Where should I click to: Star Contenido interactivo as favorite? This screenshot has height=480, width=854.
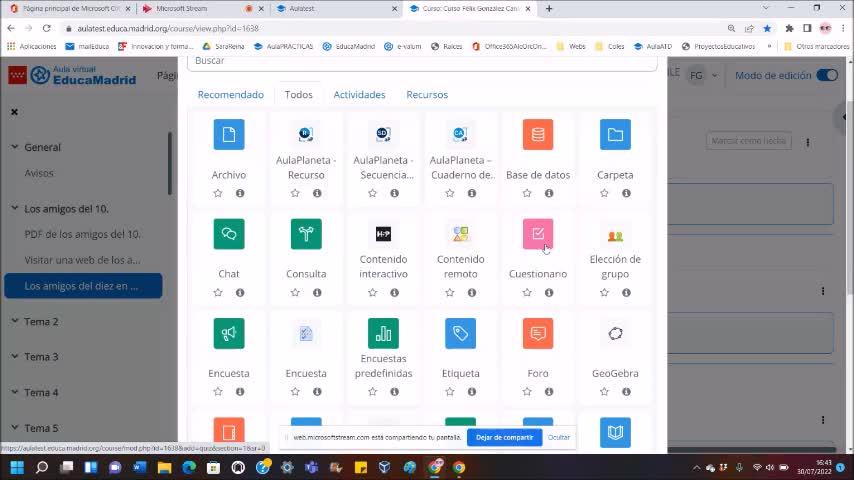[x=373, y=293]
